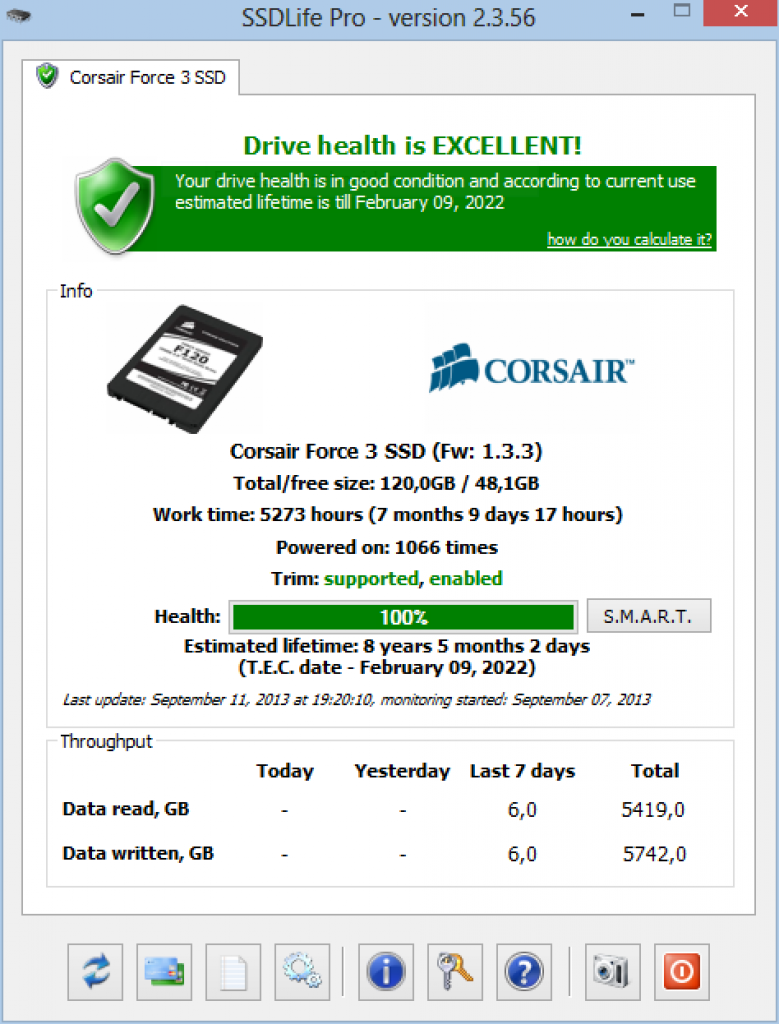Click the 'Yesterday' column header
The width and height of the screenshot is (779, 1024).
(402, 771)
